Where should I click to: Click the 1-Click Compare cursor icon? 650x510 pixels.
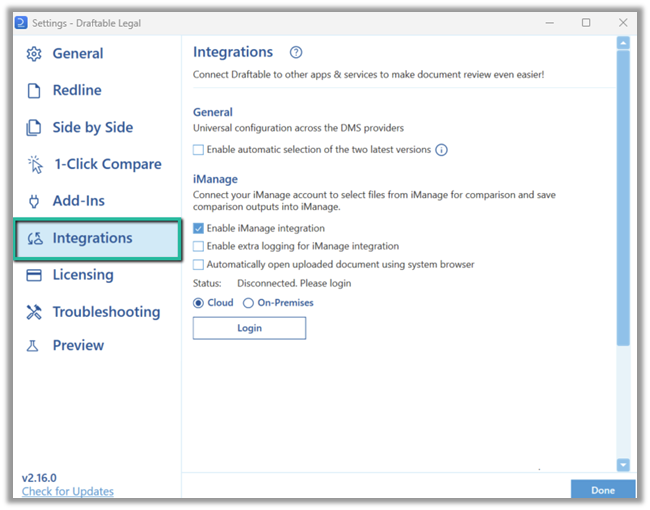pos(35,165)
